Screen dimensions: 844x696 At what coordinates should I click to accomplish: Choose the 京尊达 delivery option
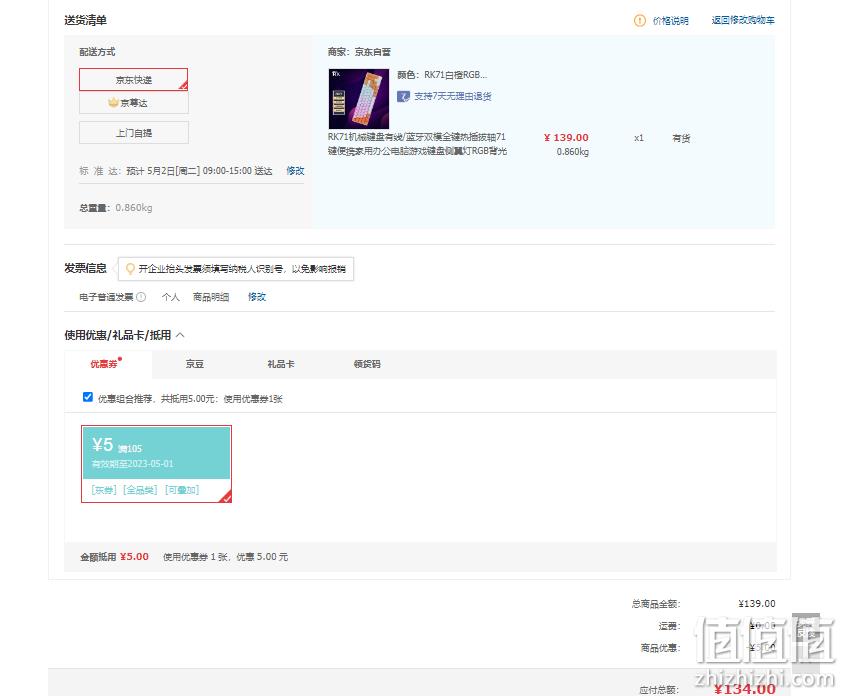point(133,102)
